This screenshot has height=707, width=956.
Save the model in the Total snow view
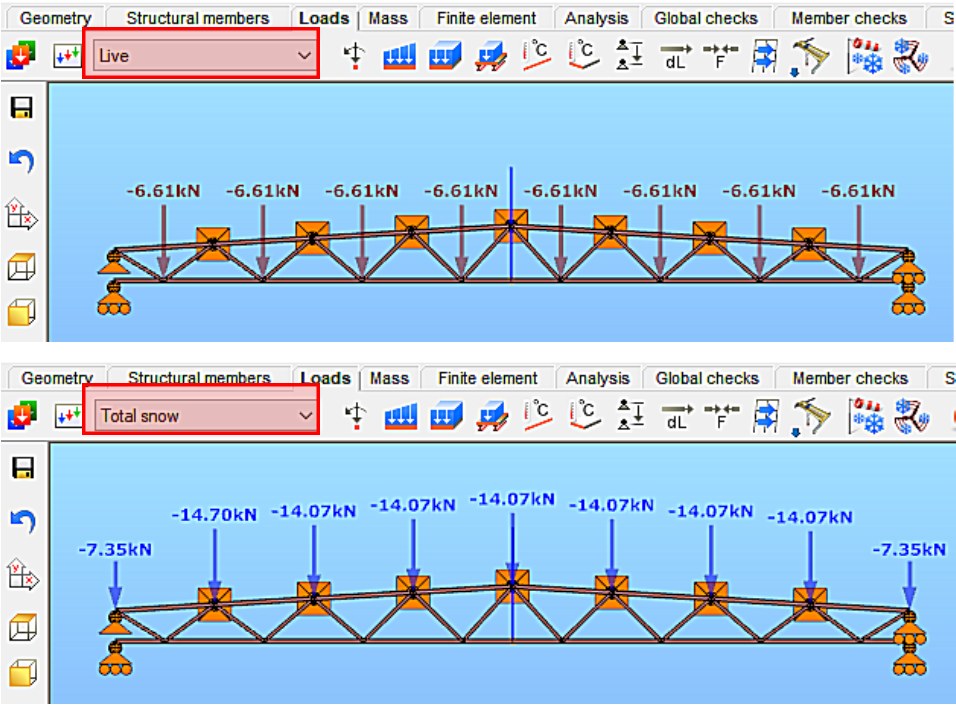[23, 467]
